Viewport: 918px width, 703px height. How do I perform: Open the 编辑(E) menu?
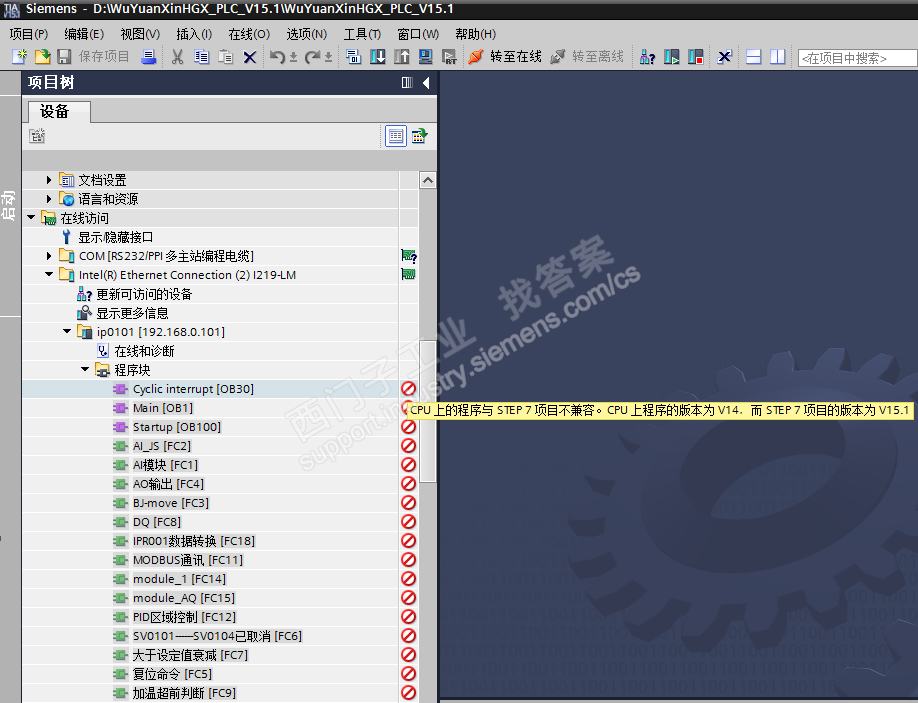[84, 34]
